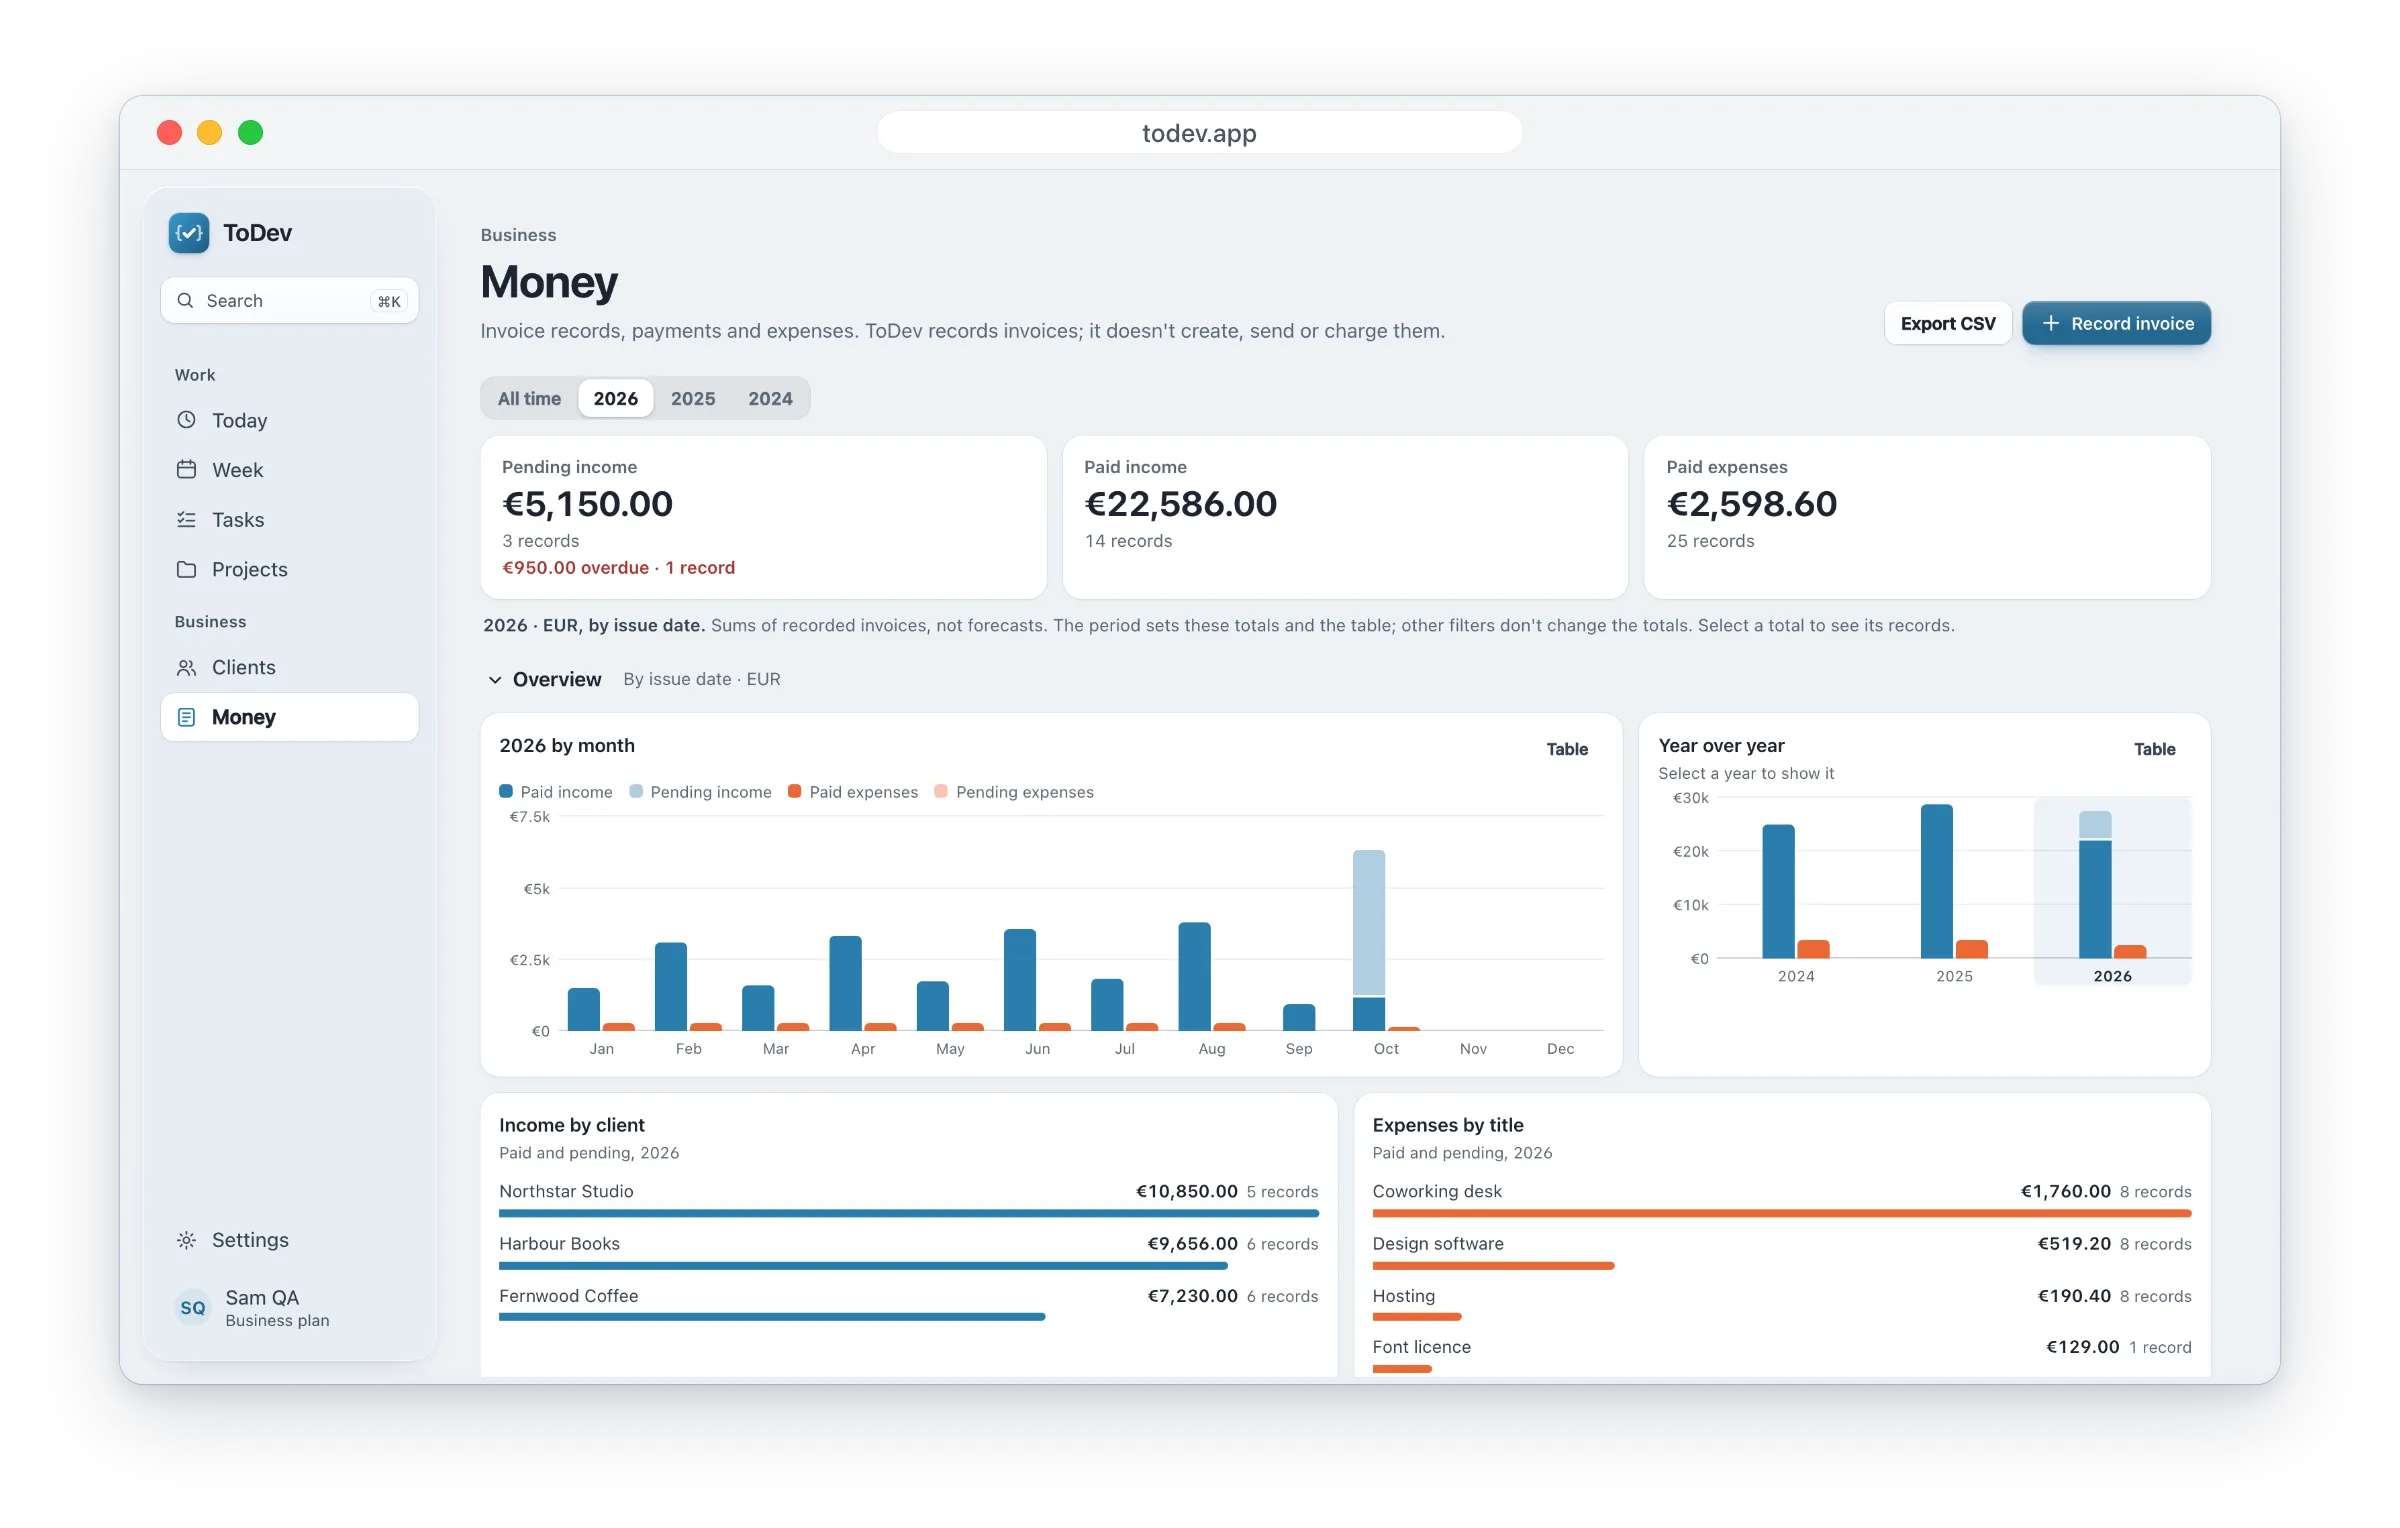This screenshot has width=2400, height=1528.
Task: Click the ⌘K shortcut badge
Action: coord(389,301)
